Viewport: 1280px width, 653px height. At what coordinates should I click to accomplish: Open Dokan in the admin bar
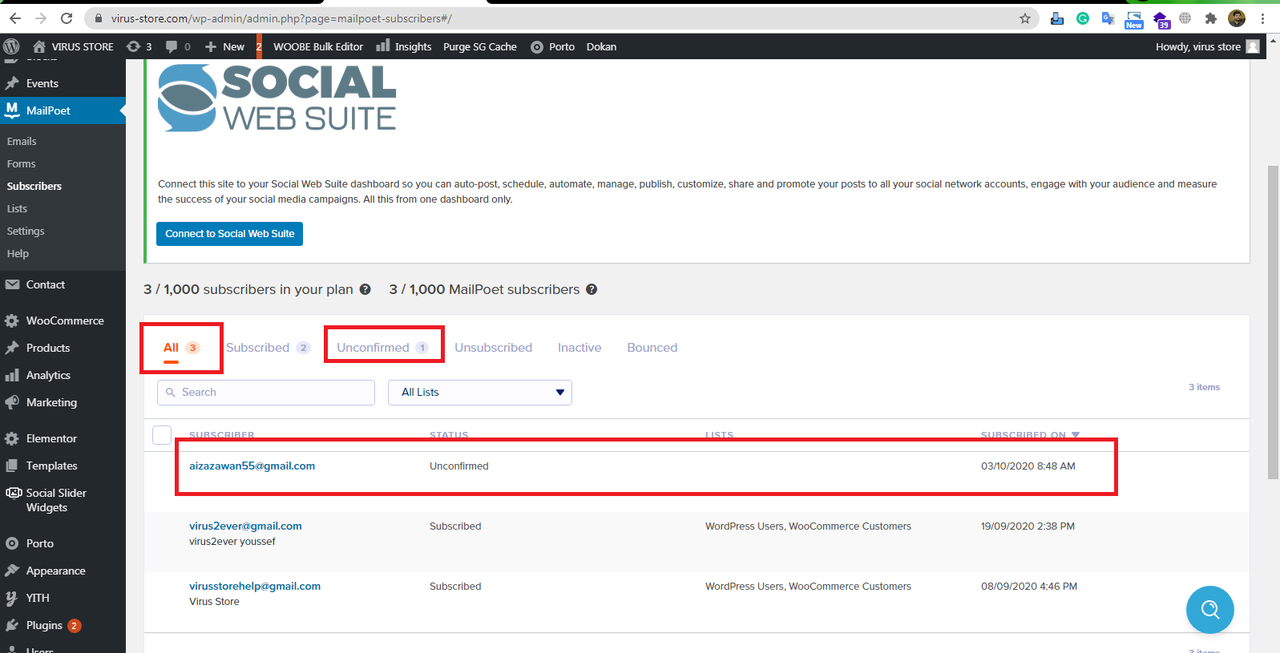coord(601,46)
